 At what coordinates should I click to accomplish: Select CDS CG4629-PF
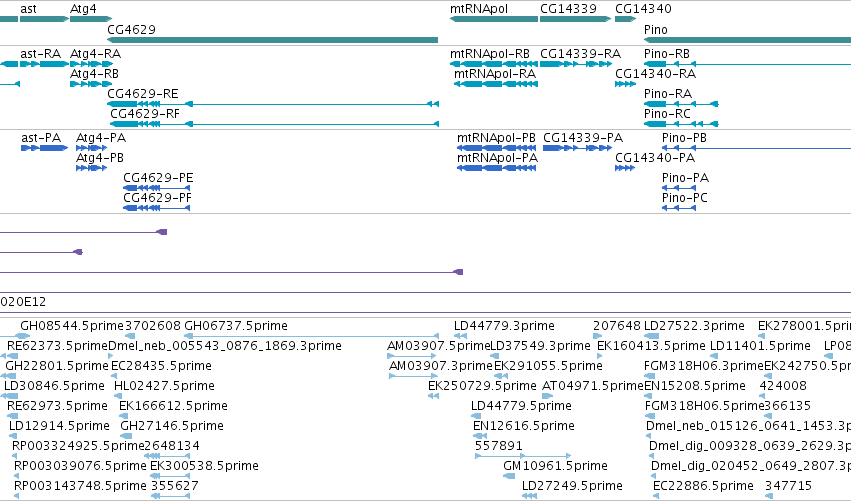pos(157,208)
